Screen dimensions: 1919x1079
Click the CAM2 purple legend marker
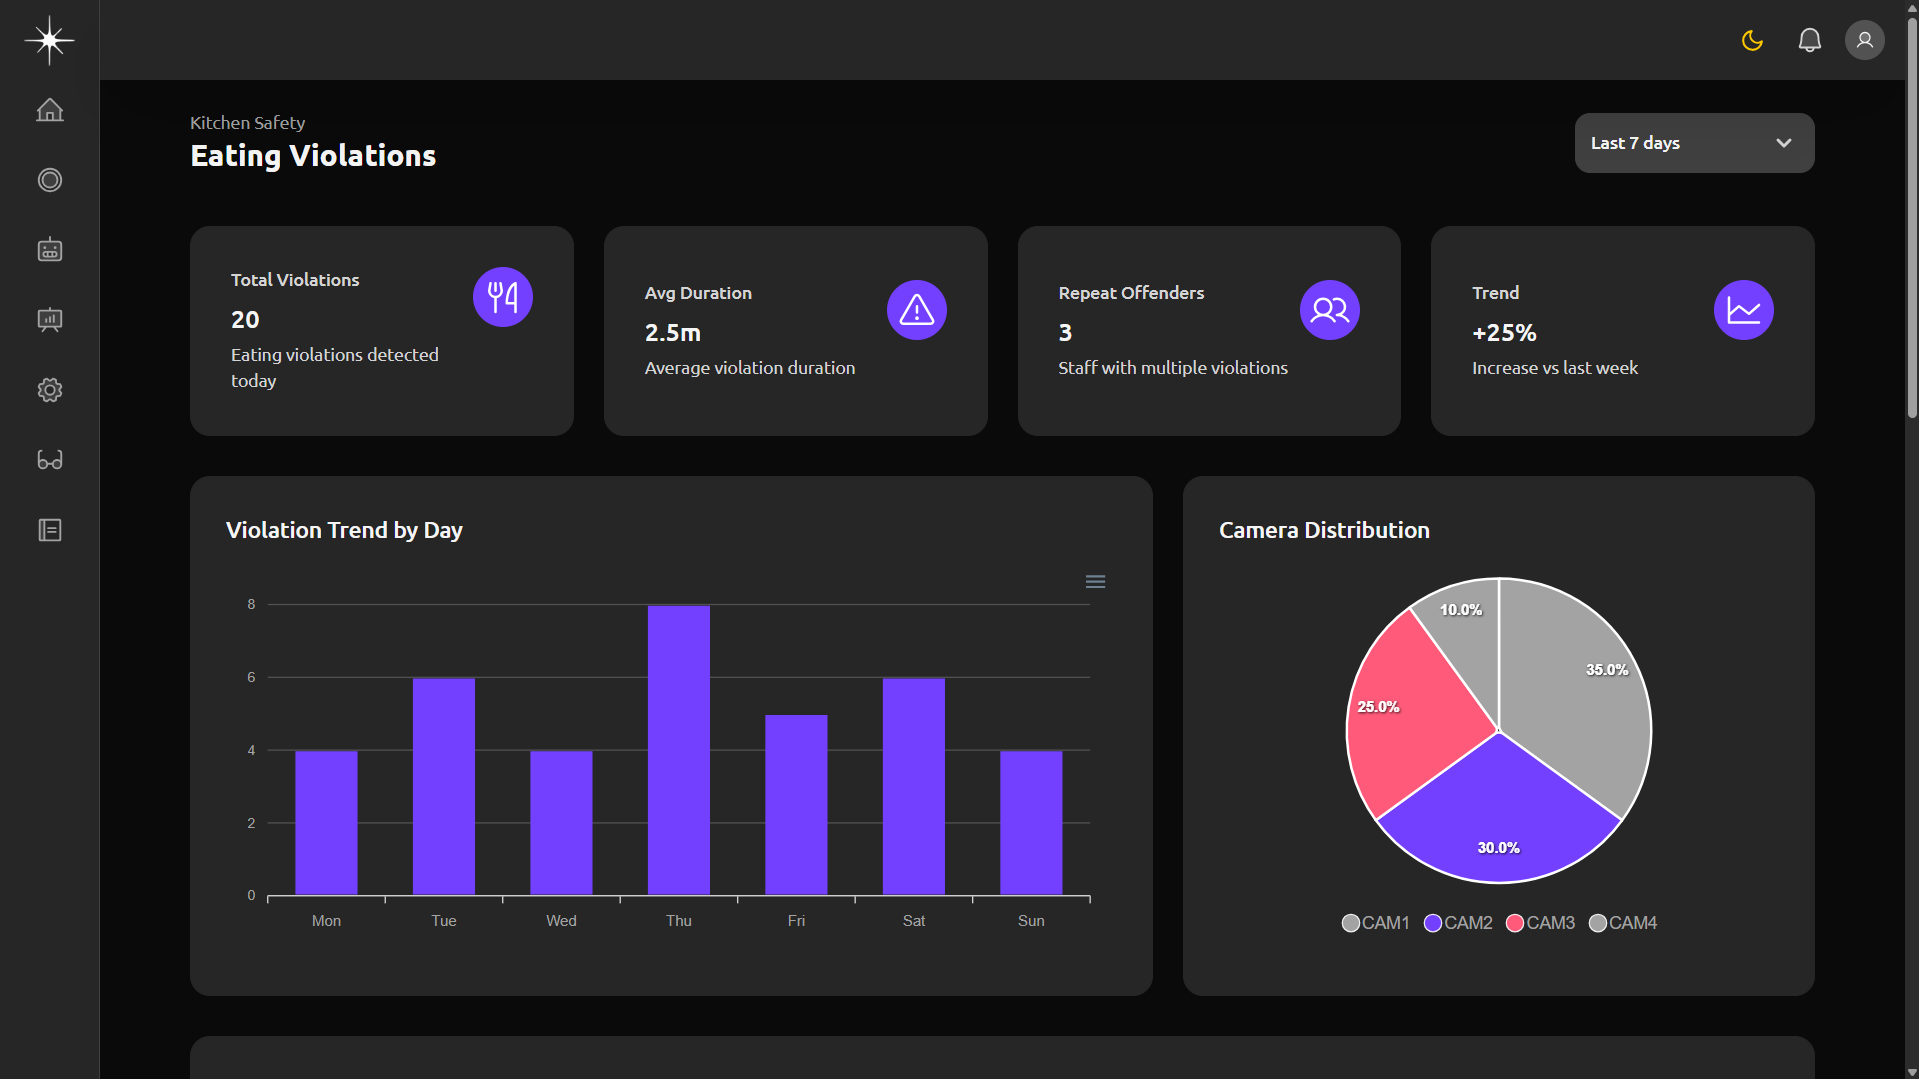(x=1433, y=923)
